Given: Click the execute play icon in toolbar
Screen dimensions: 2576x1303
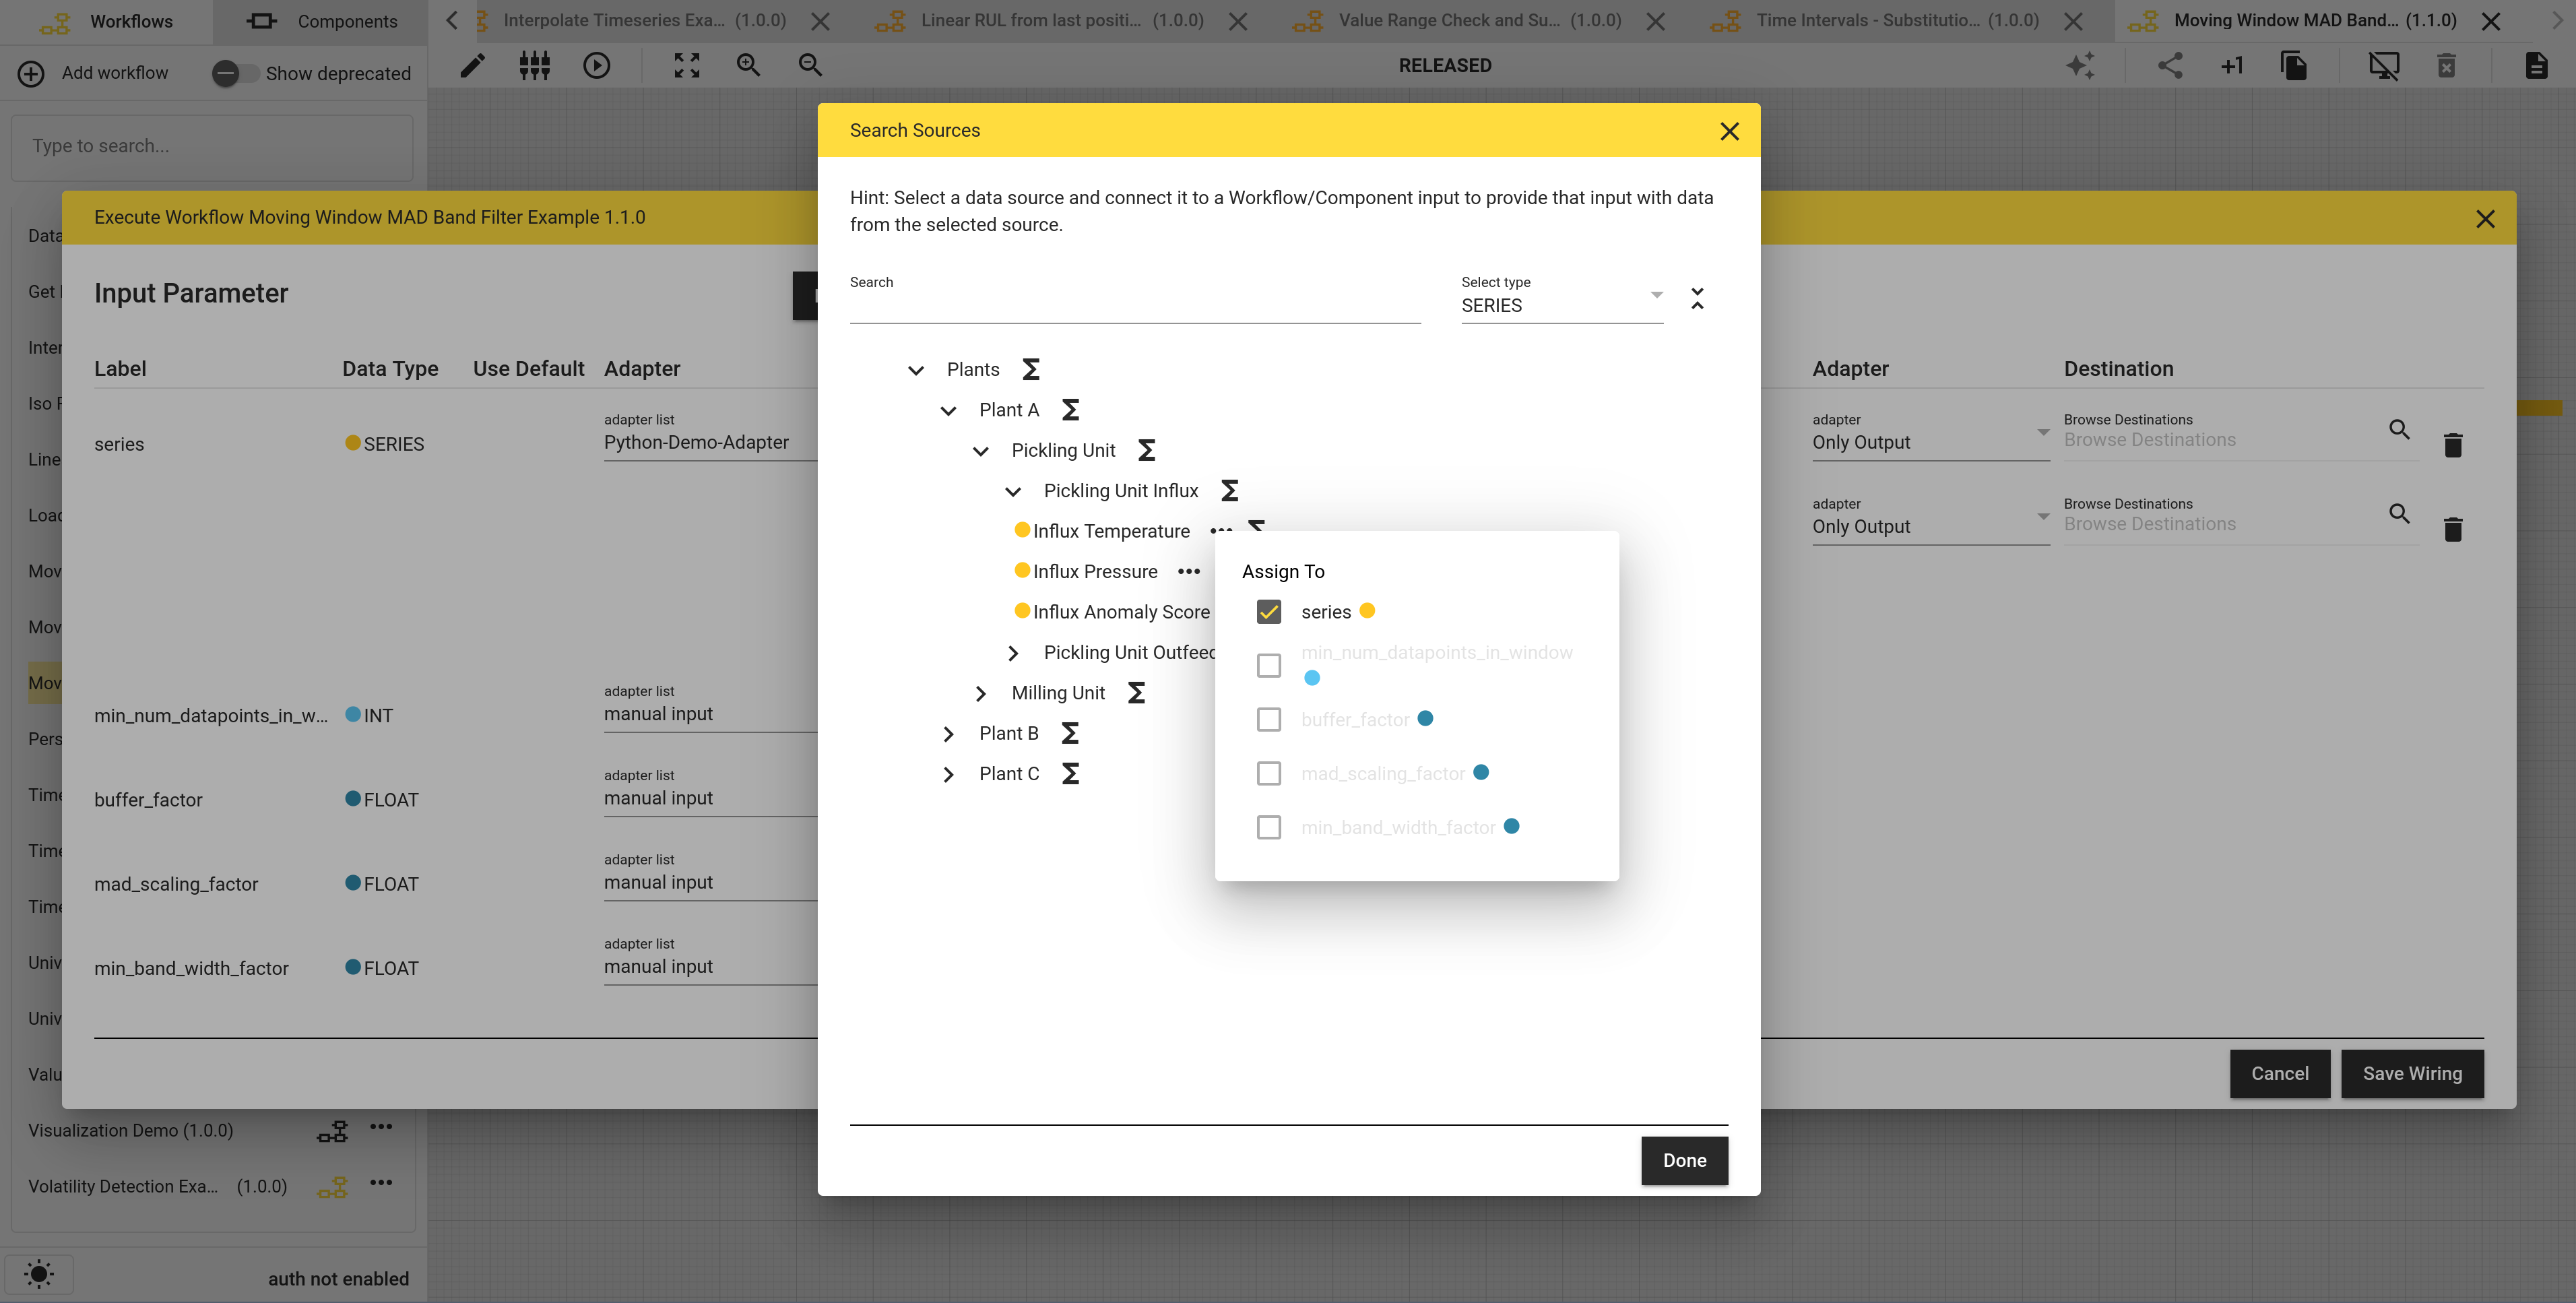Looking at the screenshot, I should click(x=597, y=66).
